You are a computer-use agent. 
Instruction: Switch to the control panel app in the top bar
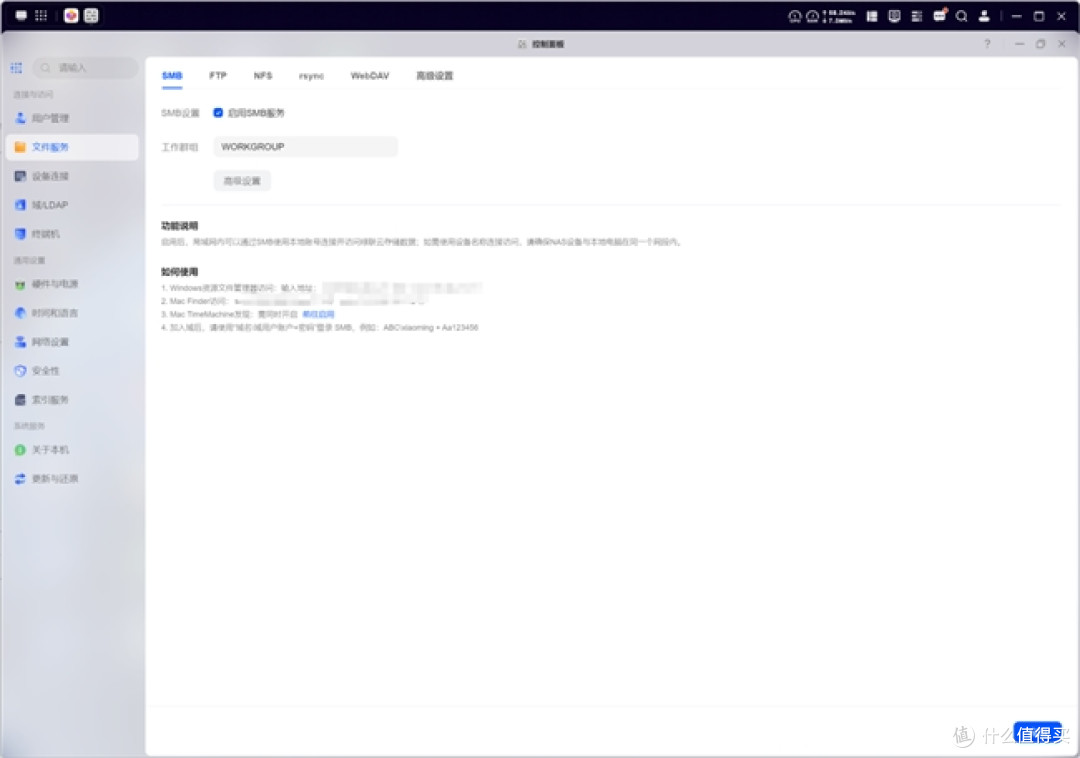point(91,15)
